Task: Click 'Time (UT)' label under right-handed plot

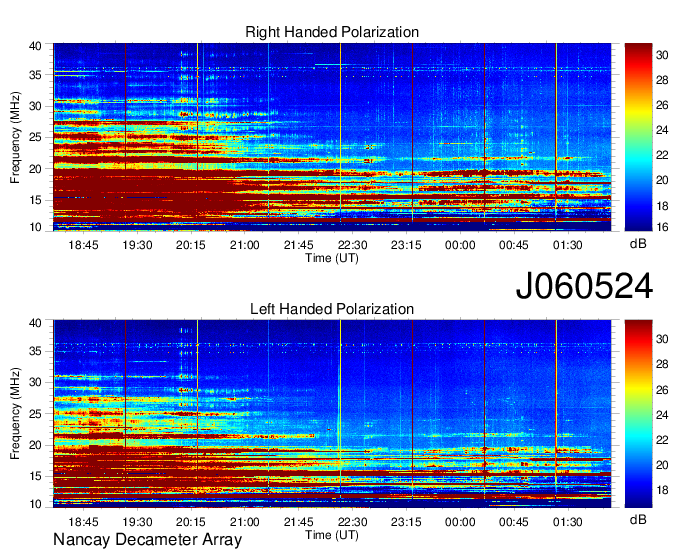Action: [x=332, y=258]
